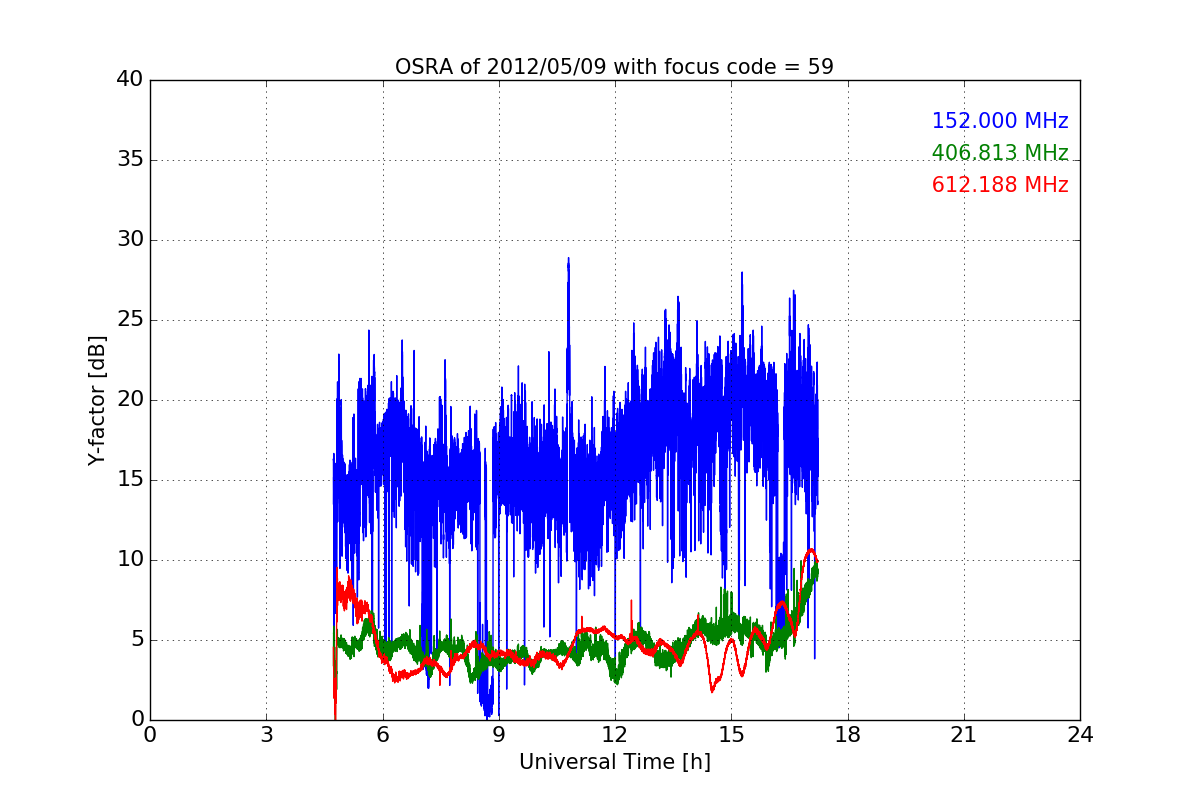Click the x-axis tick label 18

click(x=847, y=735)
